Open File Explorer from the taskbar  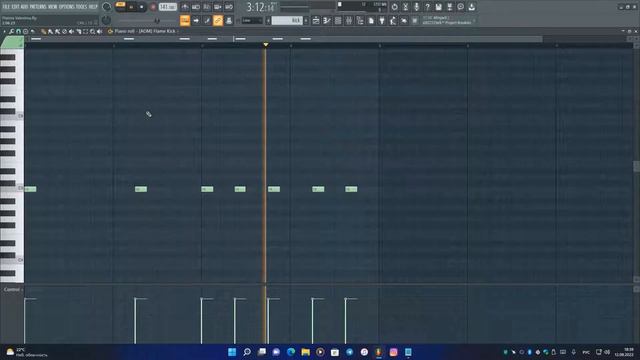[x=305, y=352]
